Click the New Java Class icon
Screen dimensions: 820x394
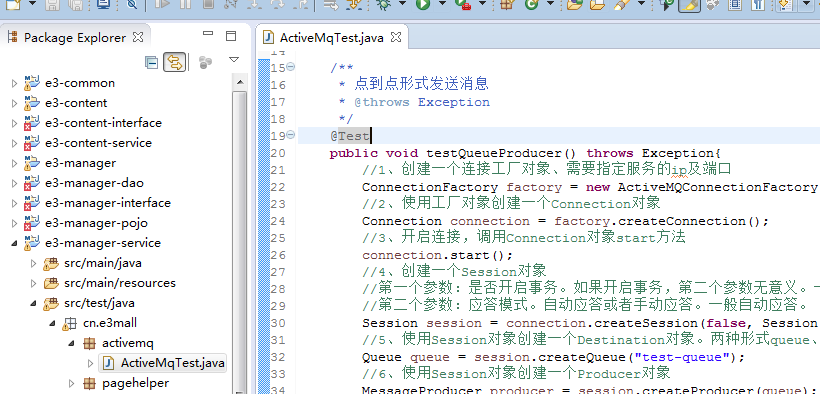pyautogui.click(x=532, y=4)
